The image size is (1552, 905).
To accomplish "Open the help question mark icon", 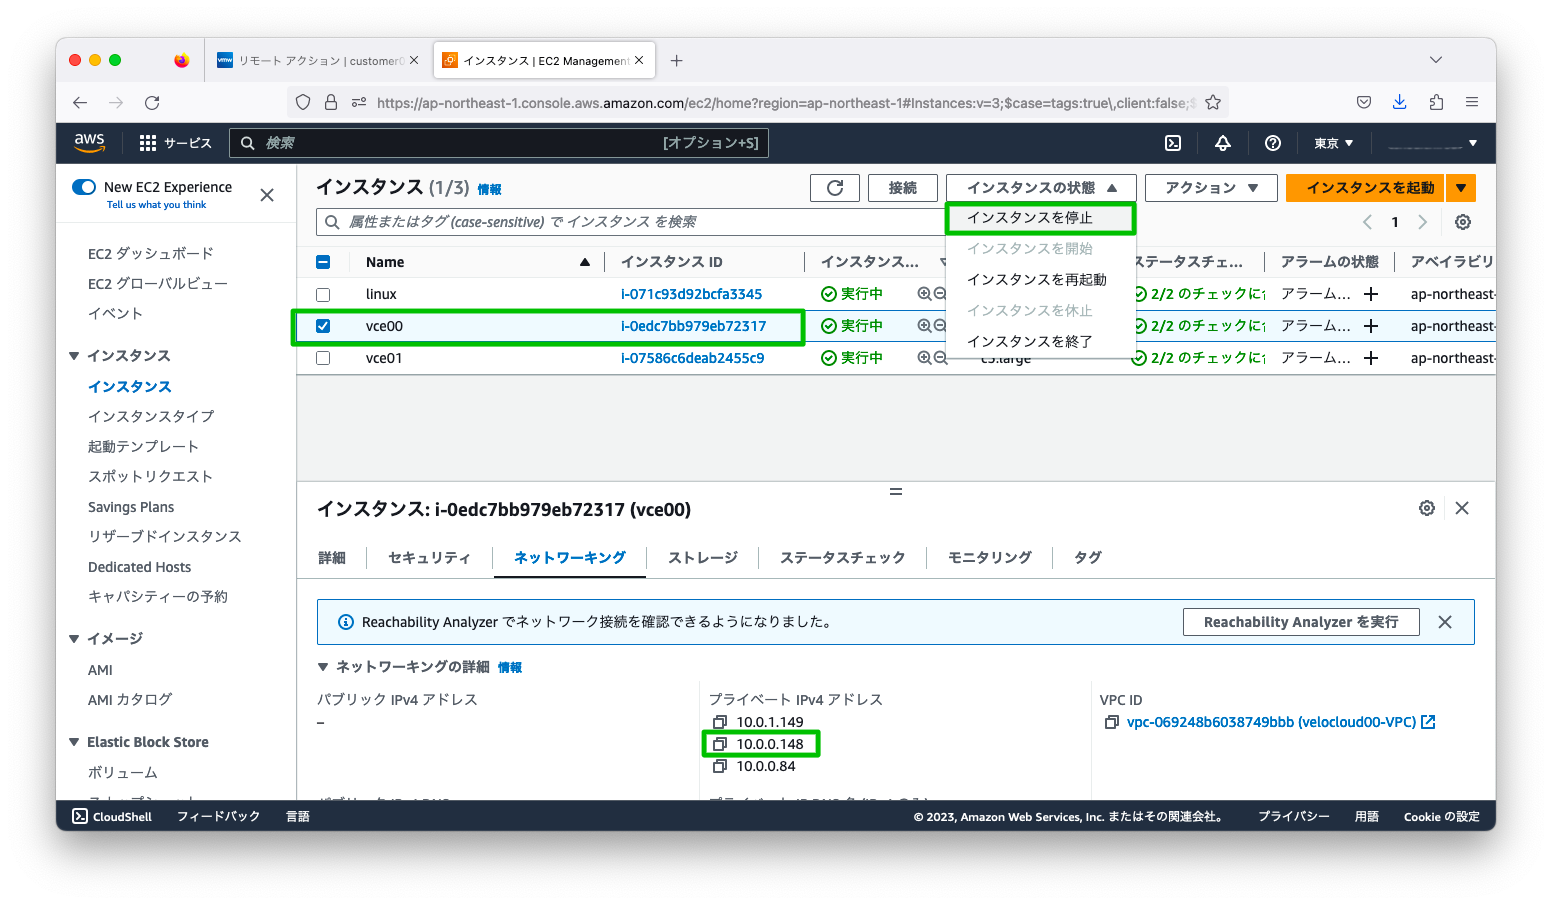I will (x=1272, y=143).
